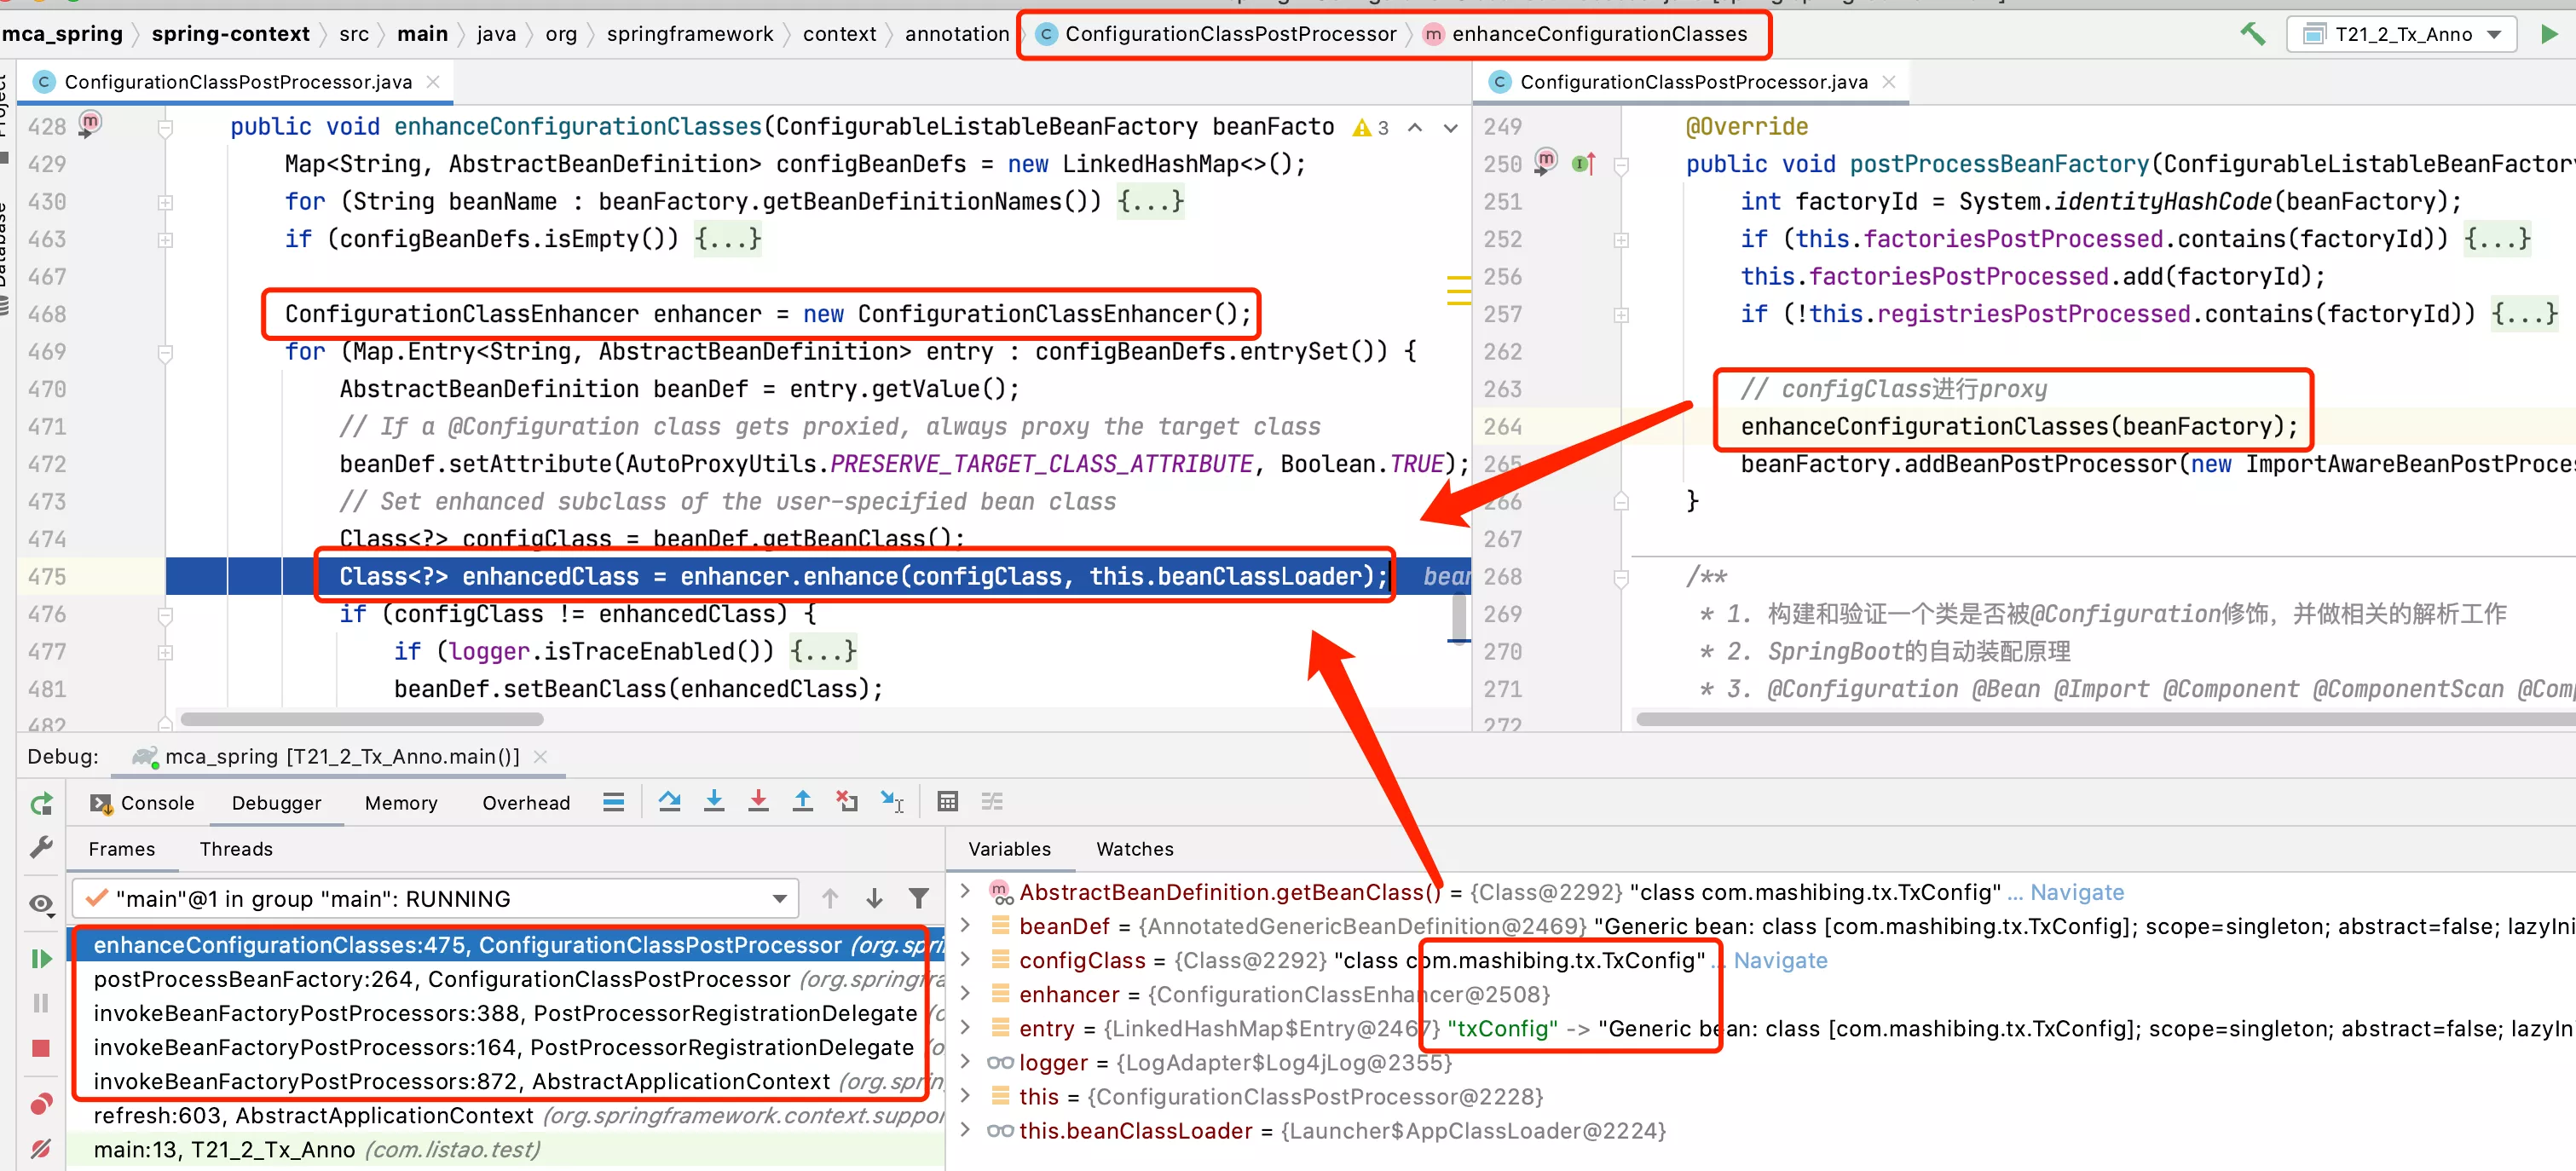
Task: Select frame refresh:603 AbstractApplicationContext
Action: pyautogui.click(x=505, y=1115)
